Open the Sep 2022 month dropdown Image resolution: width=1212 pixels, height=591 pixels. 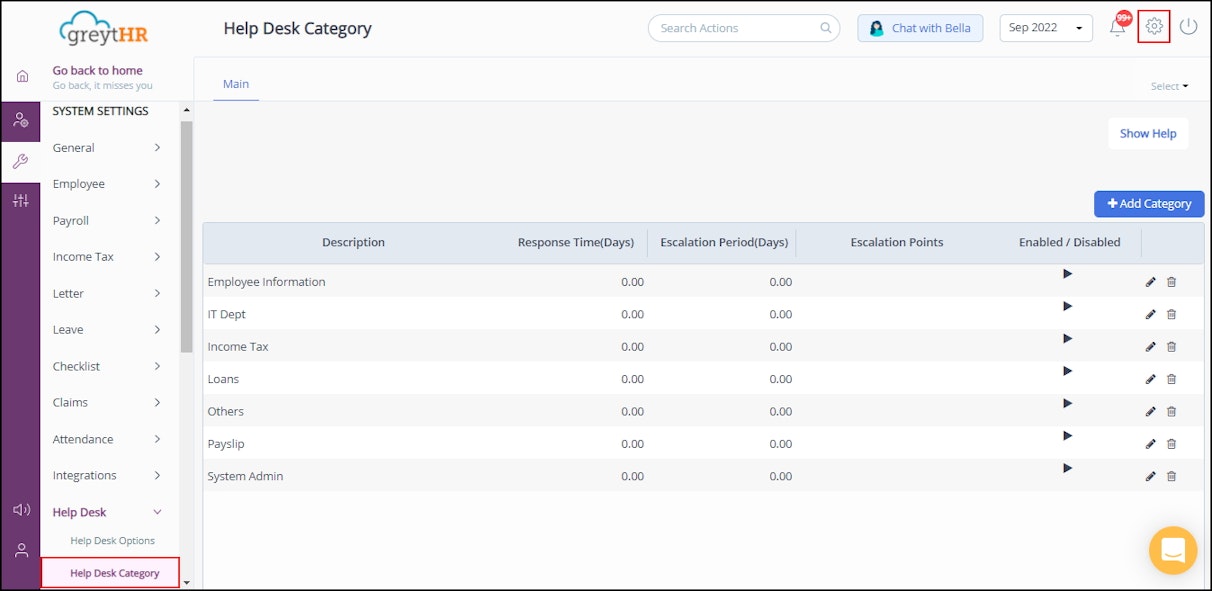[x=1045, y=27]
